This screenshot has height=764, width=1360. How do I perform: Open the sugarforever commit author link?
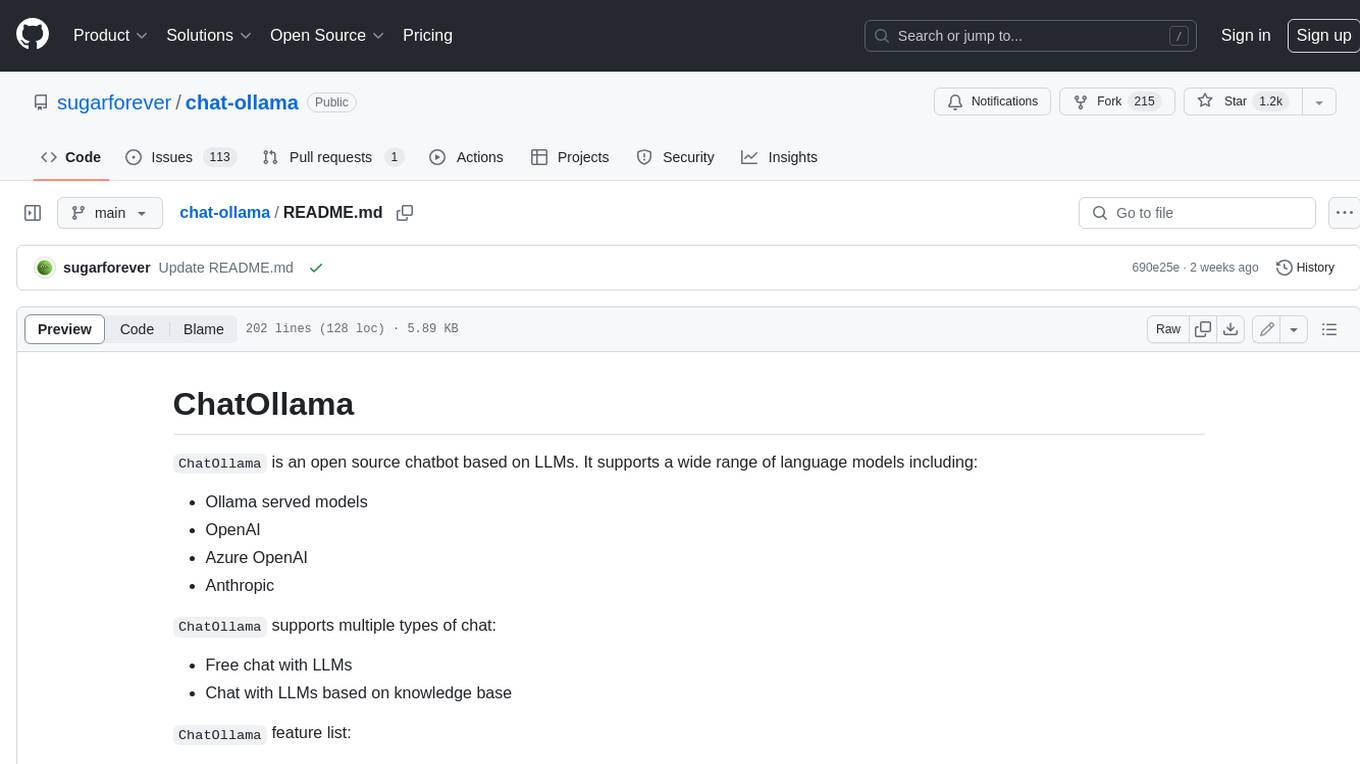[x=106, y=268]
